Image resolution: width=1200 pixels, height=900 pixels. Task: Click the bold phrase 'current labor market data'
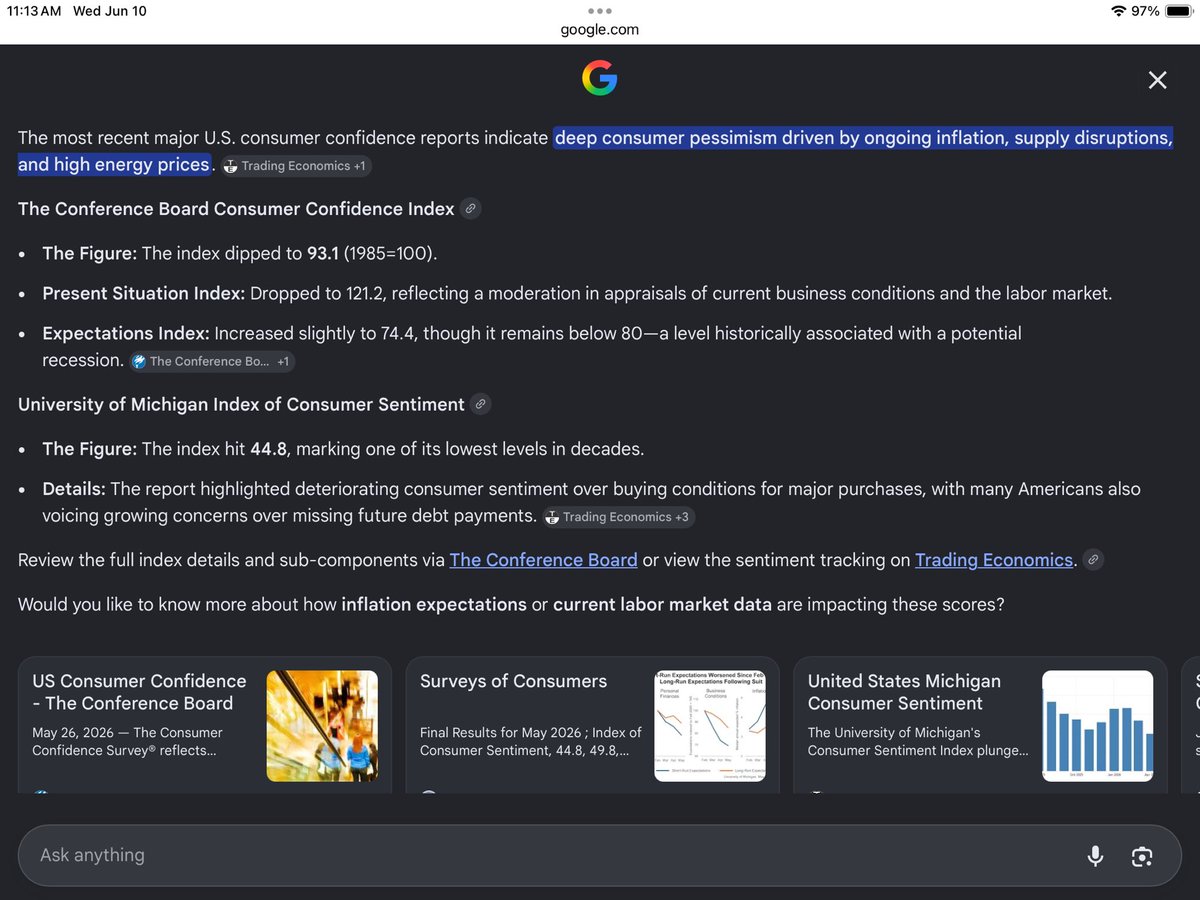pos(664,604)
